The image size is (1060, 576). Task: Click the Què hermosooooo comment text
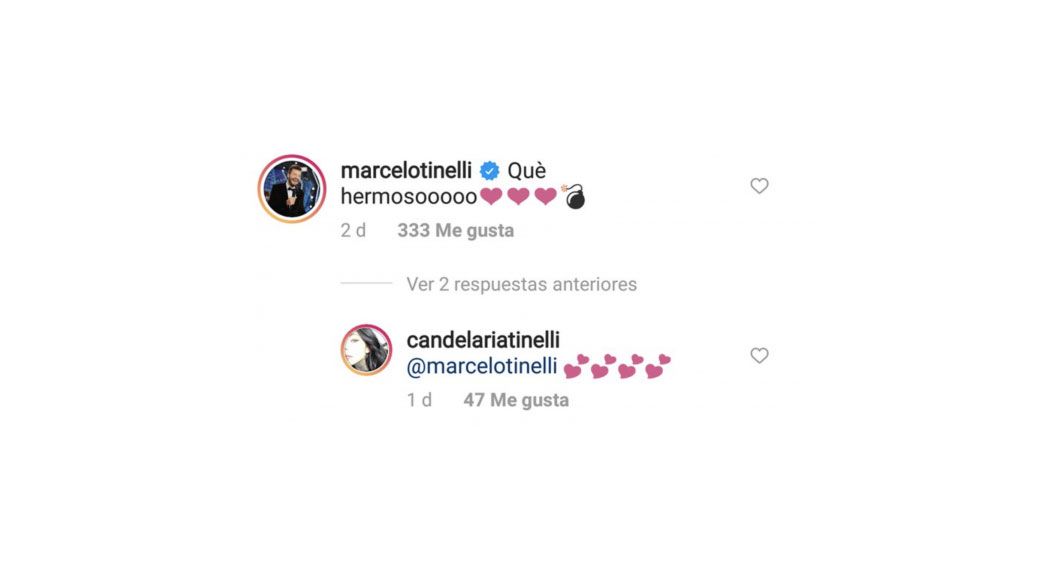(x=443, y=184)
